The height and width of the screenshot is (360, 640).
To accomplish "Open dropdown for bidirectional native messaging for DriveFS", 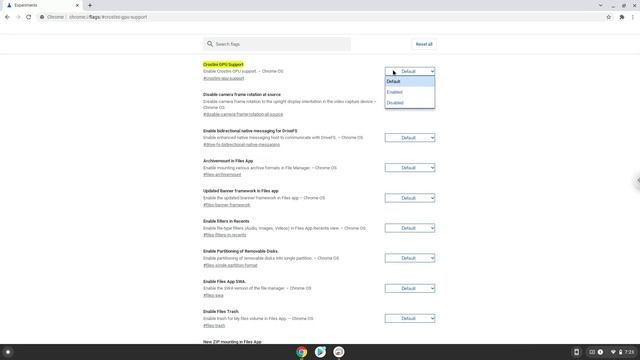I will coord(410,138).
